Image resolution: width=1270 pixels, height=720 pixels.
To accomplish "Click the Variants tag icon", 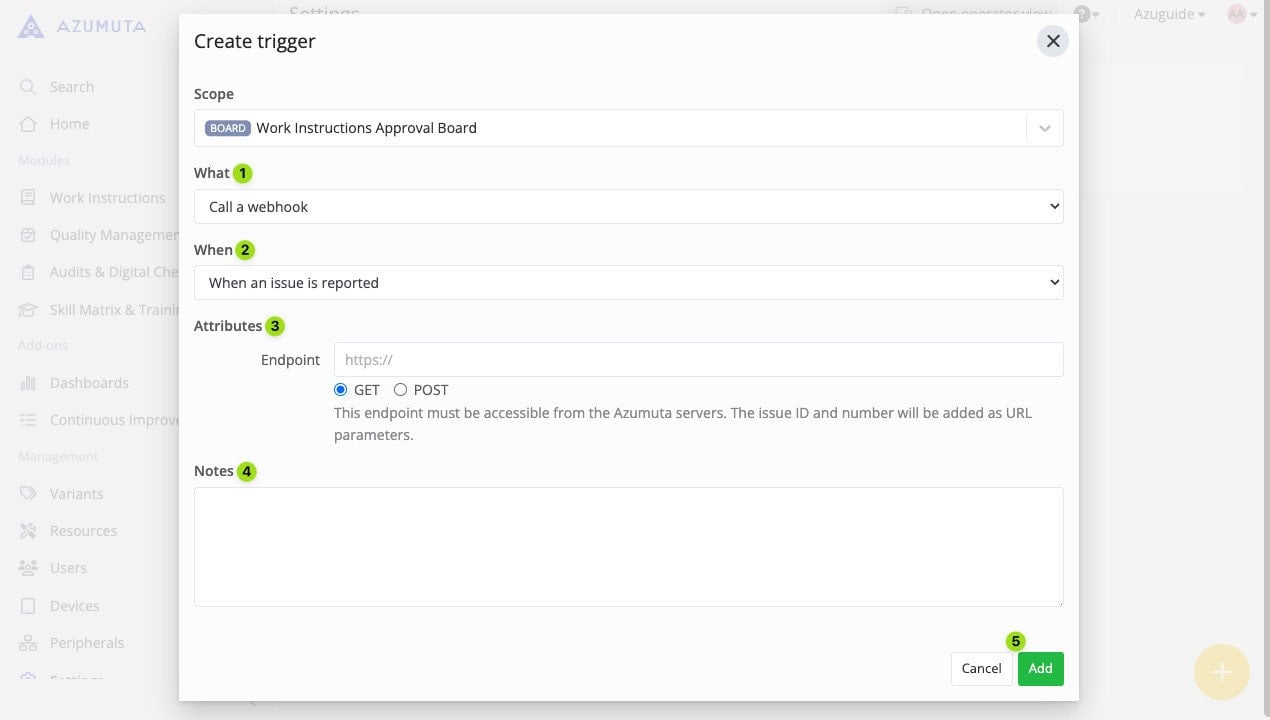I will [x=28, y=494].
